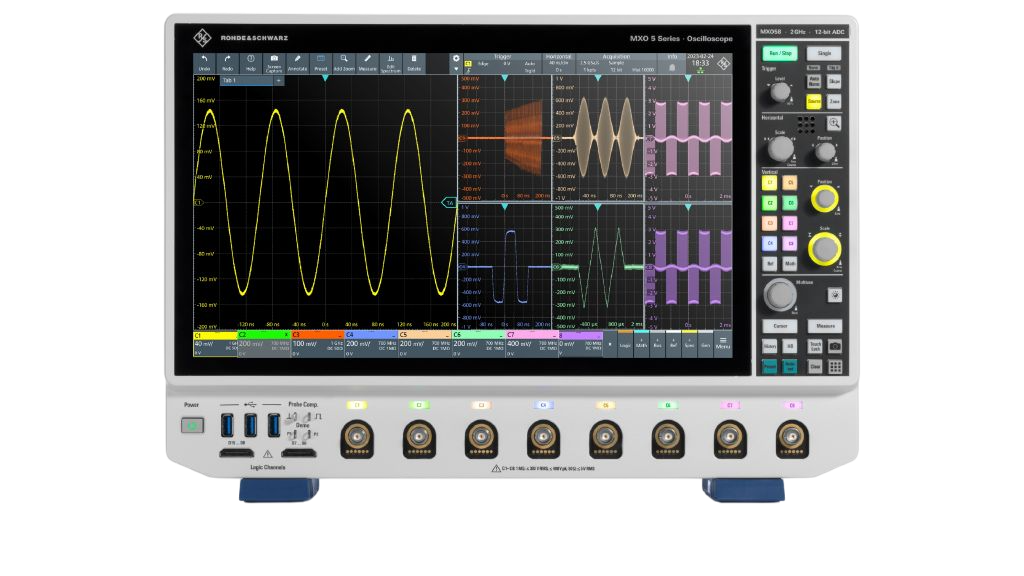The width and height of the screenshot is (1024, 576).
Task: Expand the Horizontal settings panel
Action: click(557, 63)
